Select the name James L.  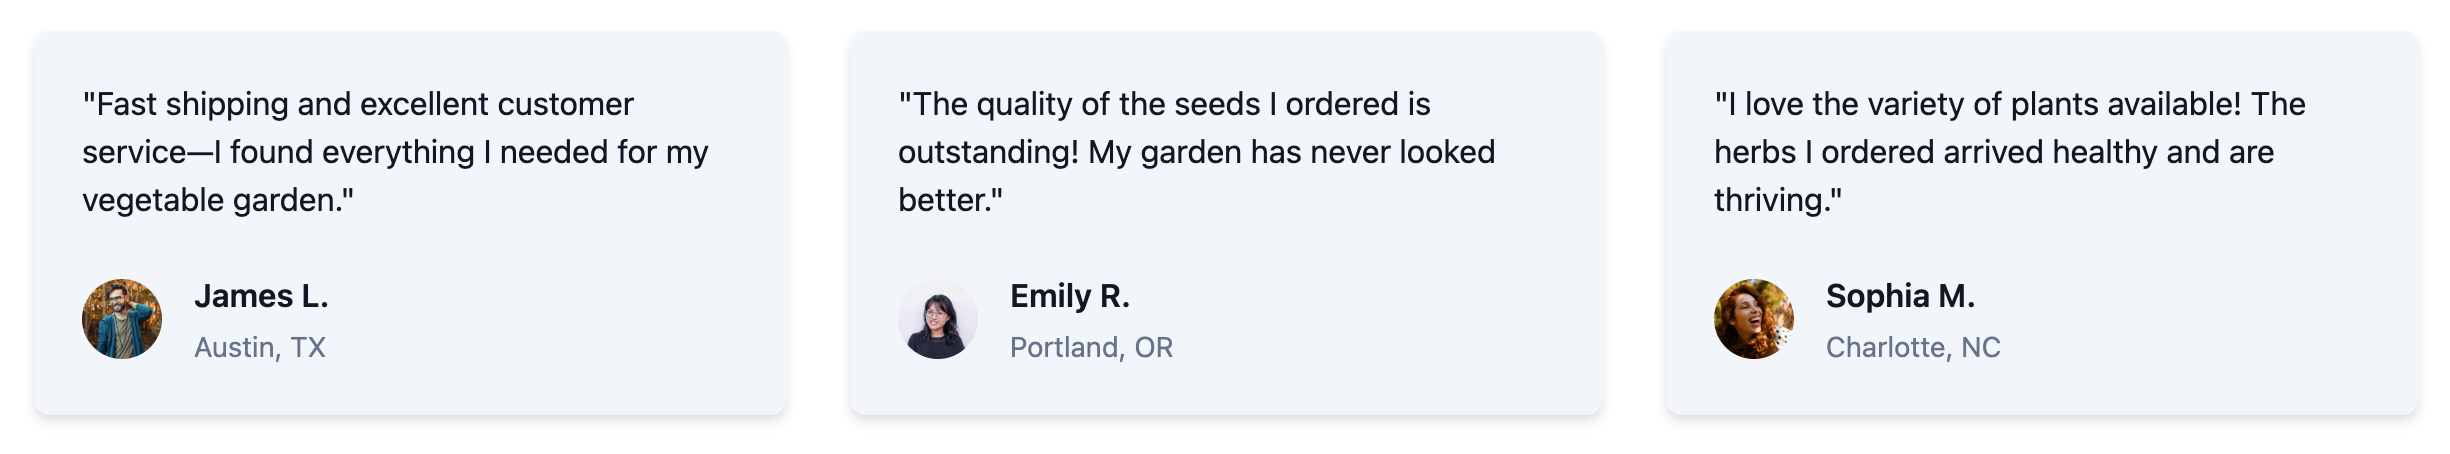point(261,296)
